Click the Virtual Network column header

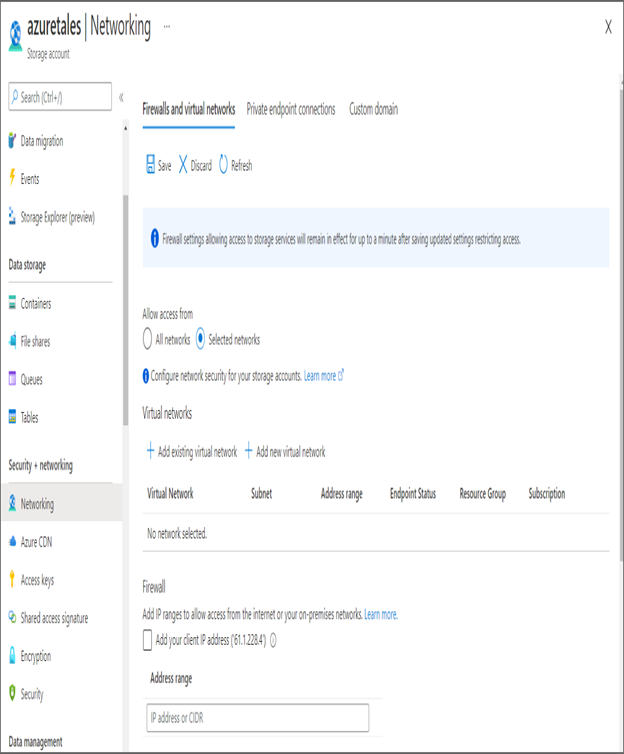point(170,493)
